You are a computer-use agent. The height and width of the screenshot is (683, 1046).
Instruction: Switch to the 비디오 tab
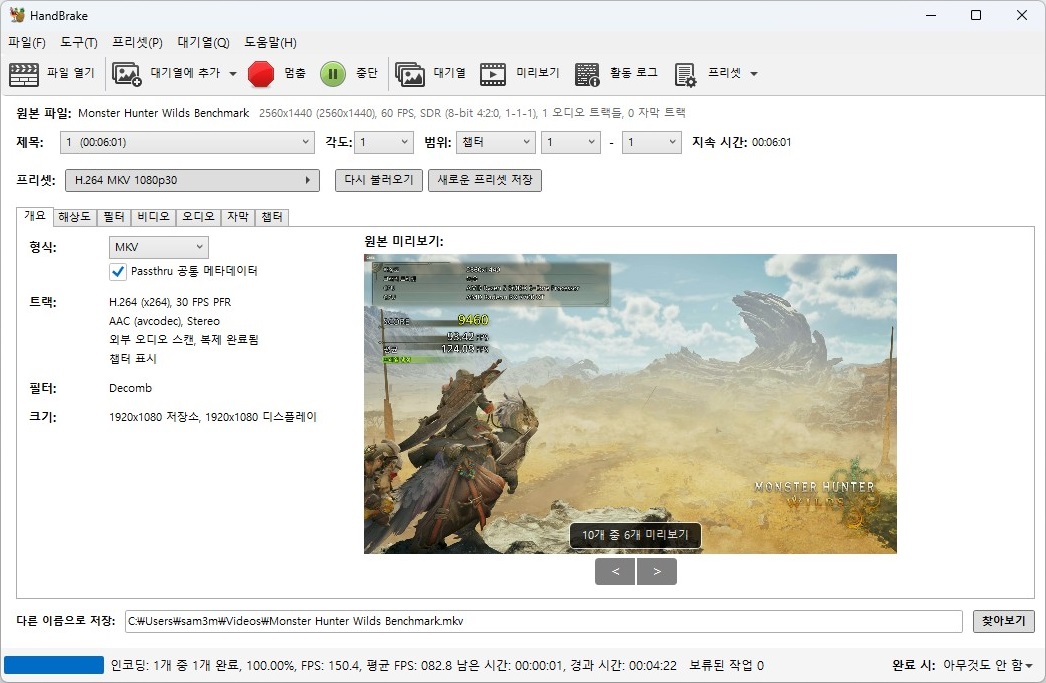[153, 217]
